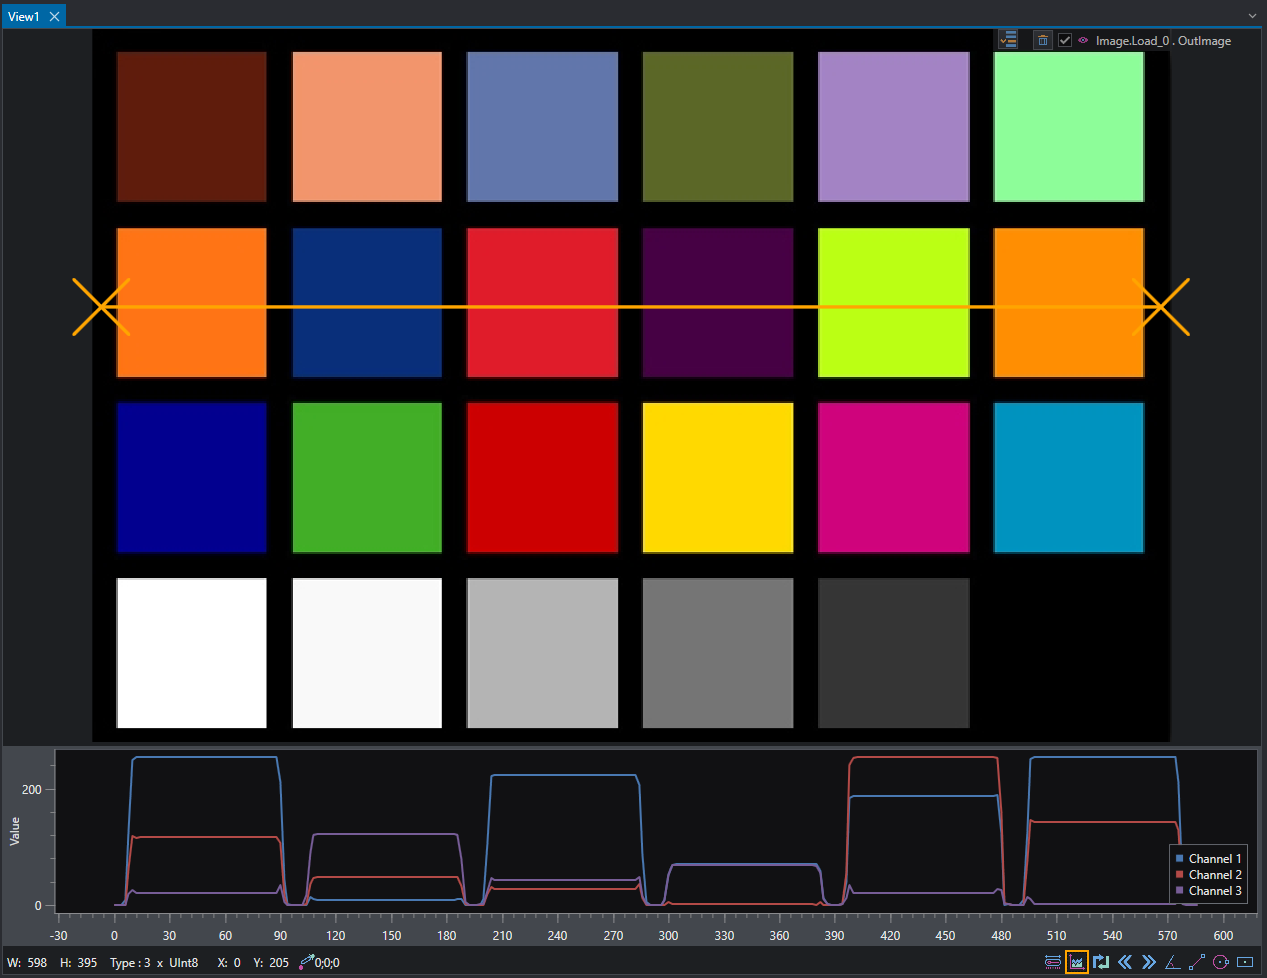
Task: Go to previous with double-left chevrons
Action: click(1125, 962)
